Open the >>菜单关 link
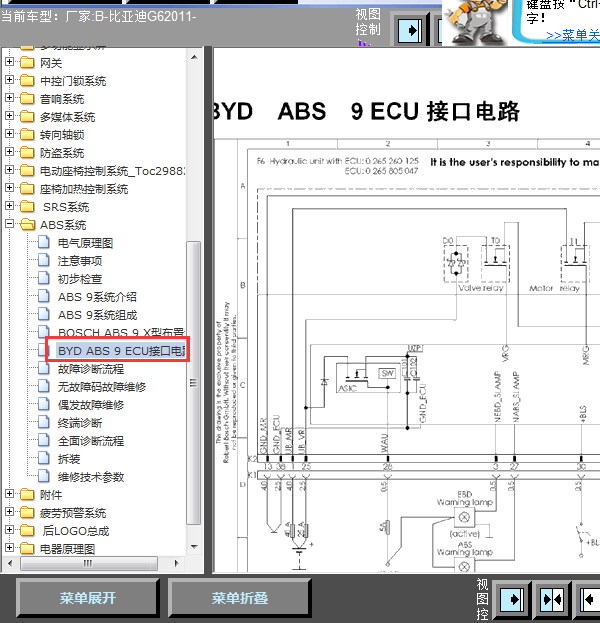The image size is (600, 623). pyautogui.click(x=572, y=35)
